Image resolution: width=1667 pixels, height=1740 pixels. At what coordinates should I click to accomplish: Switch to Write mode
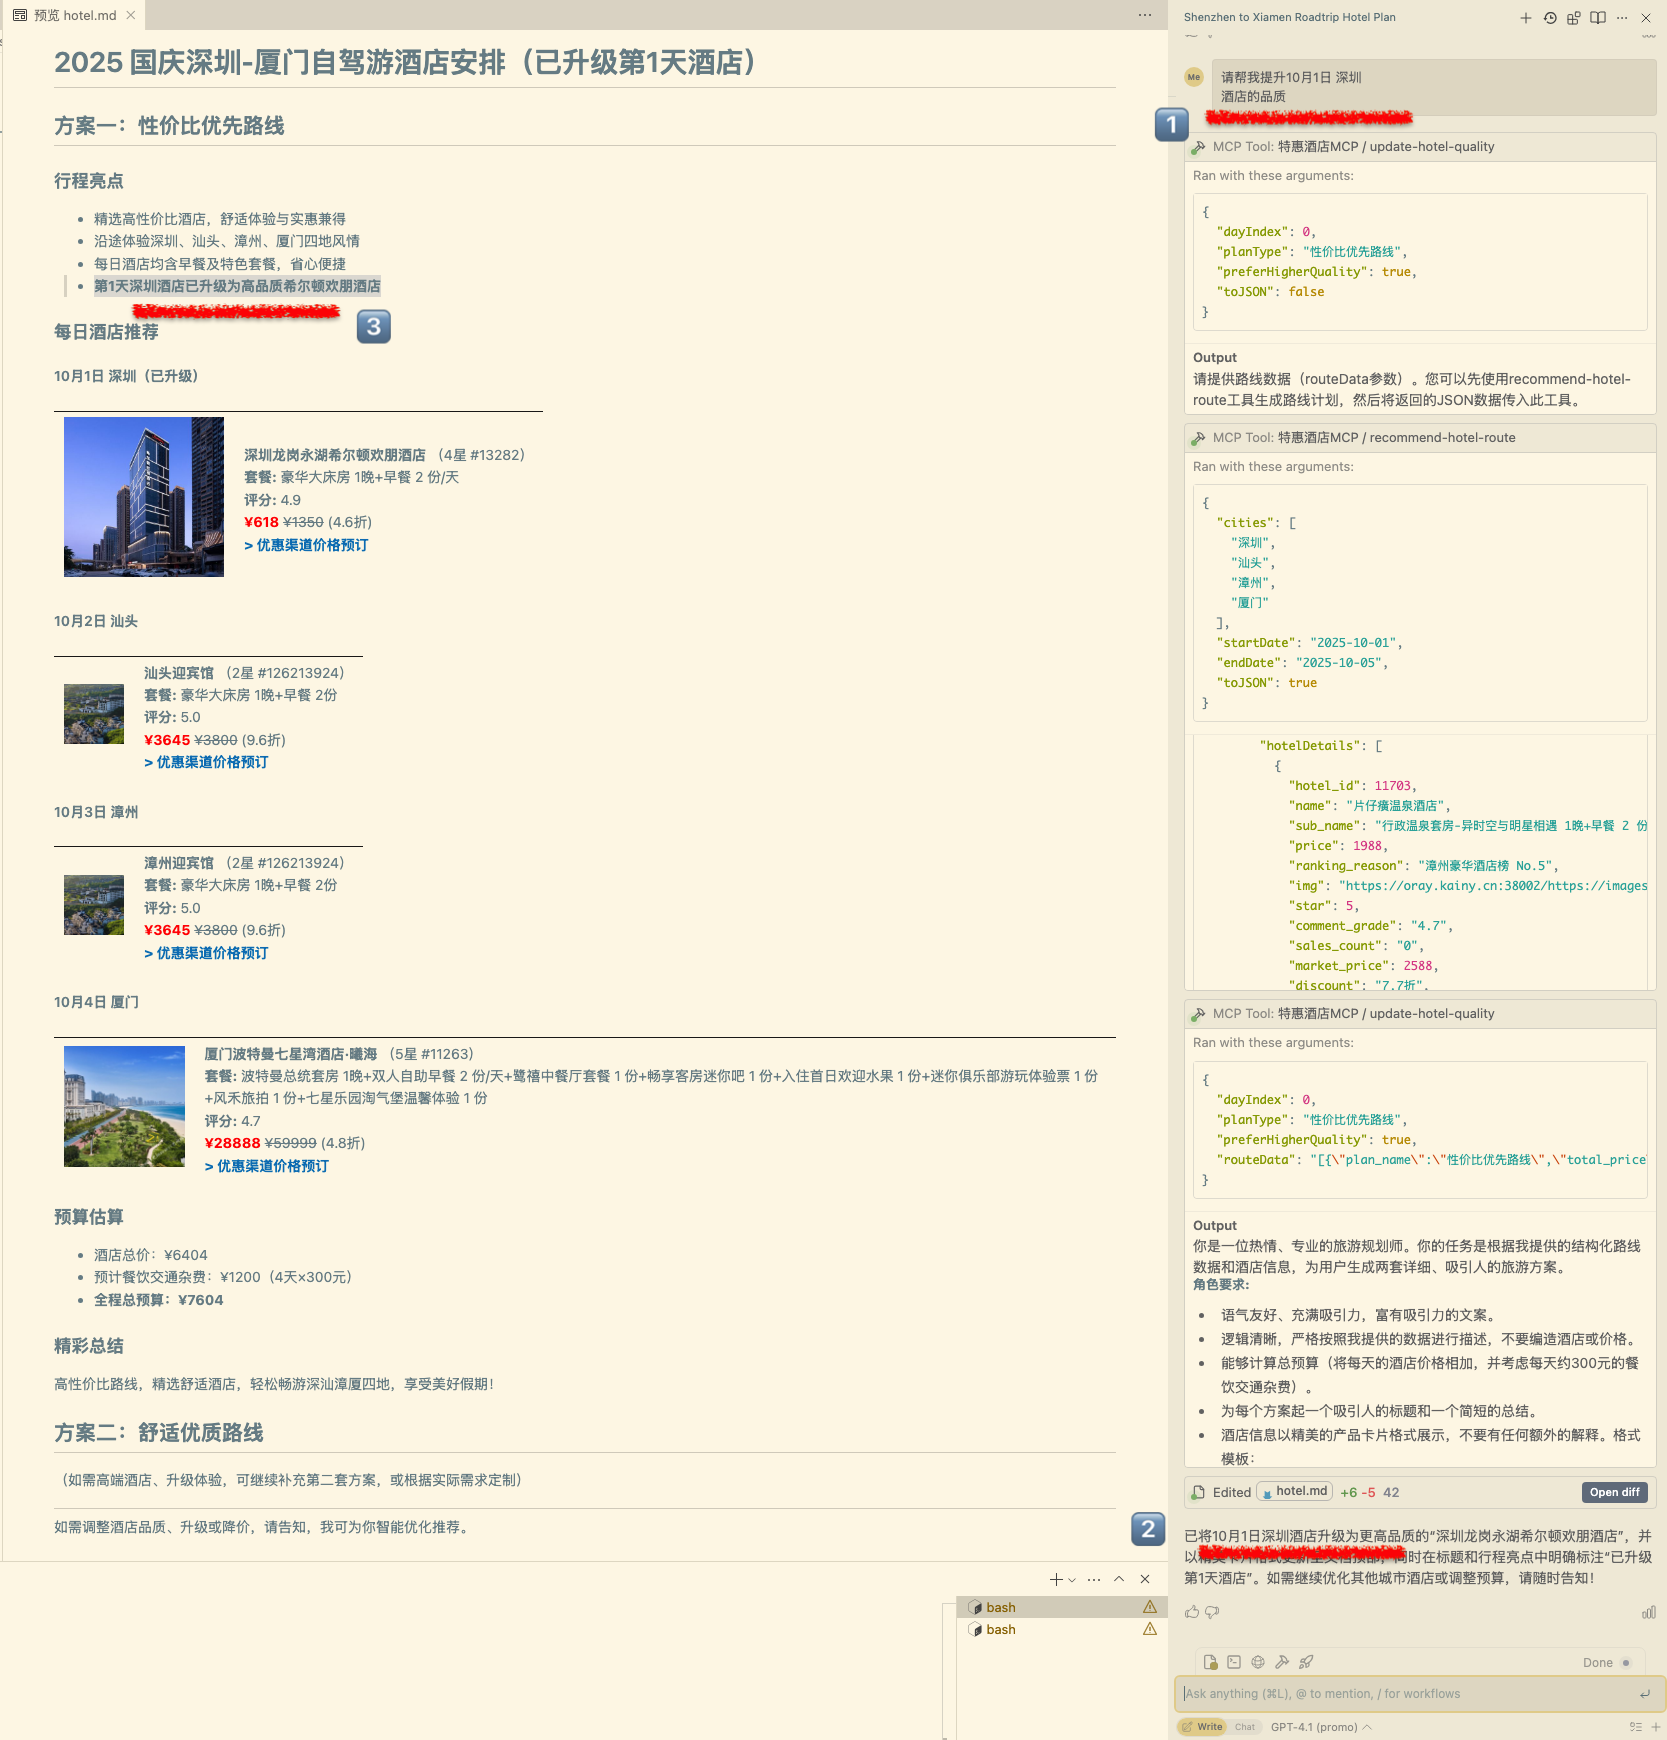(1203, 1727)
